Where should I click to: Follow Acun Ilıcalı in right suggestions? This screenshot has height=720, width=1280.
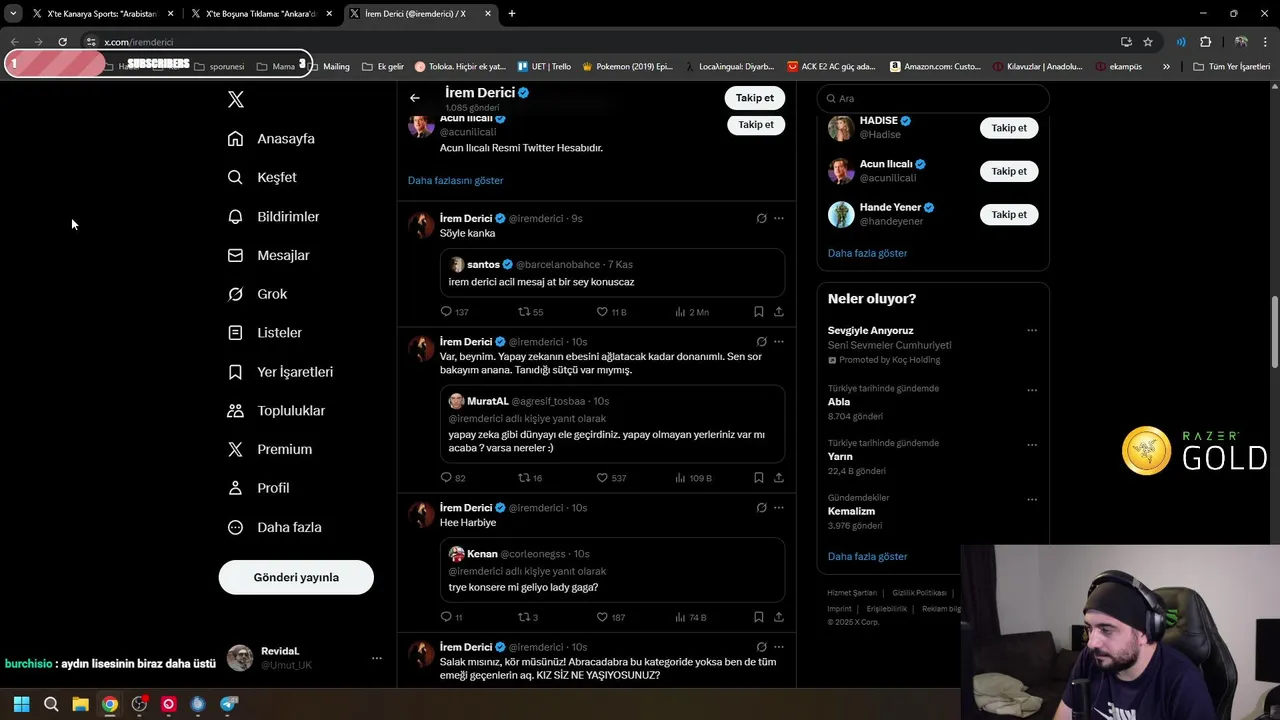click(x=1009, y=171)
